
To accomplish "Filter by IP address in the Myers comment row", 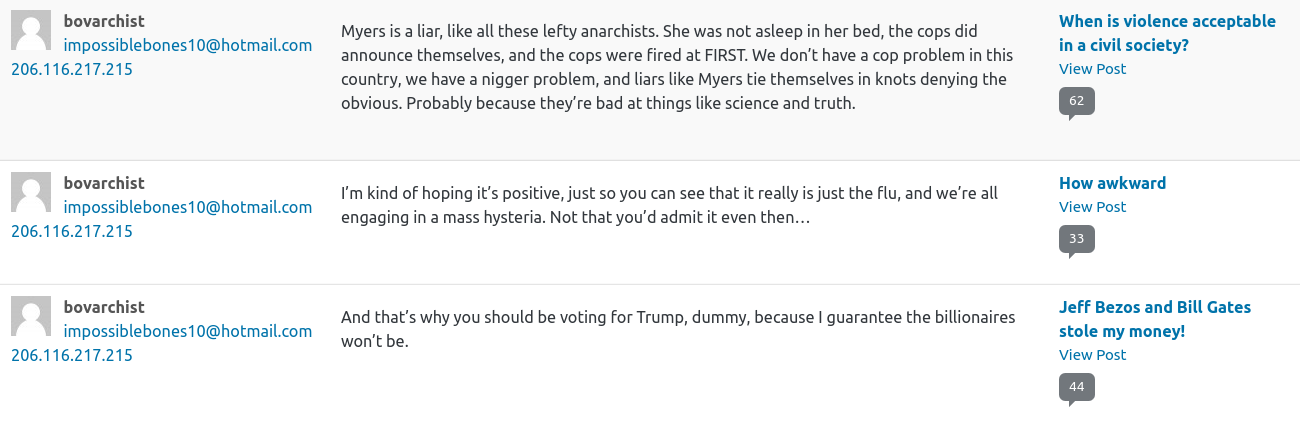I will click(x=72, y=69).
